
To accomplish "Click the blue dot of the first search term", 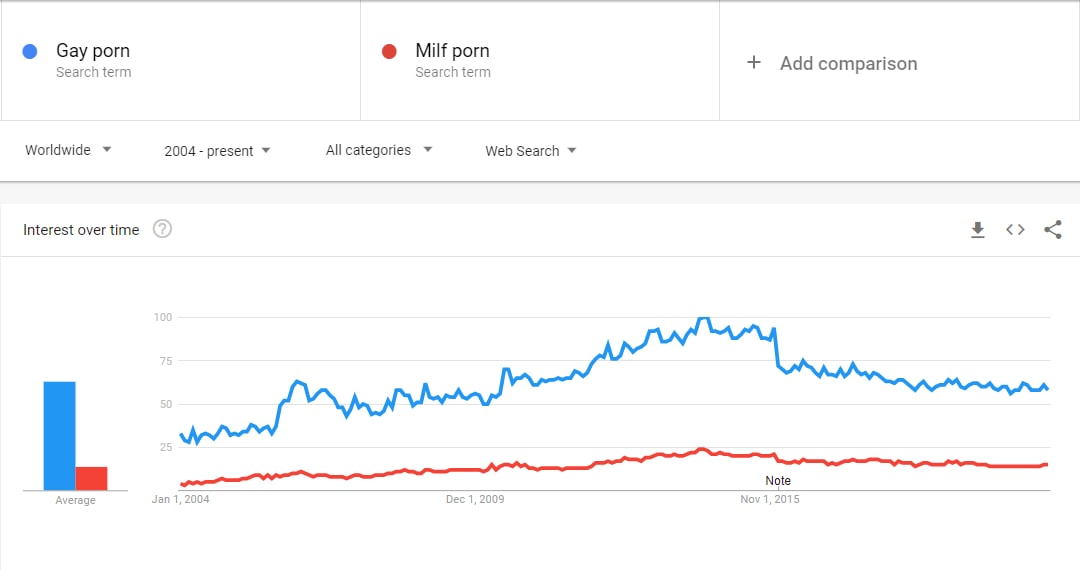I will [30, 52].
